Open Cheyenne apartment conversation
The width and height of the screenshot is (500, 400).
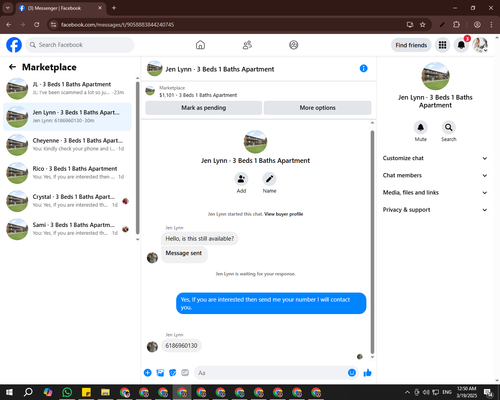point(67,145)
